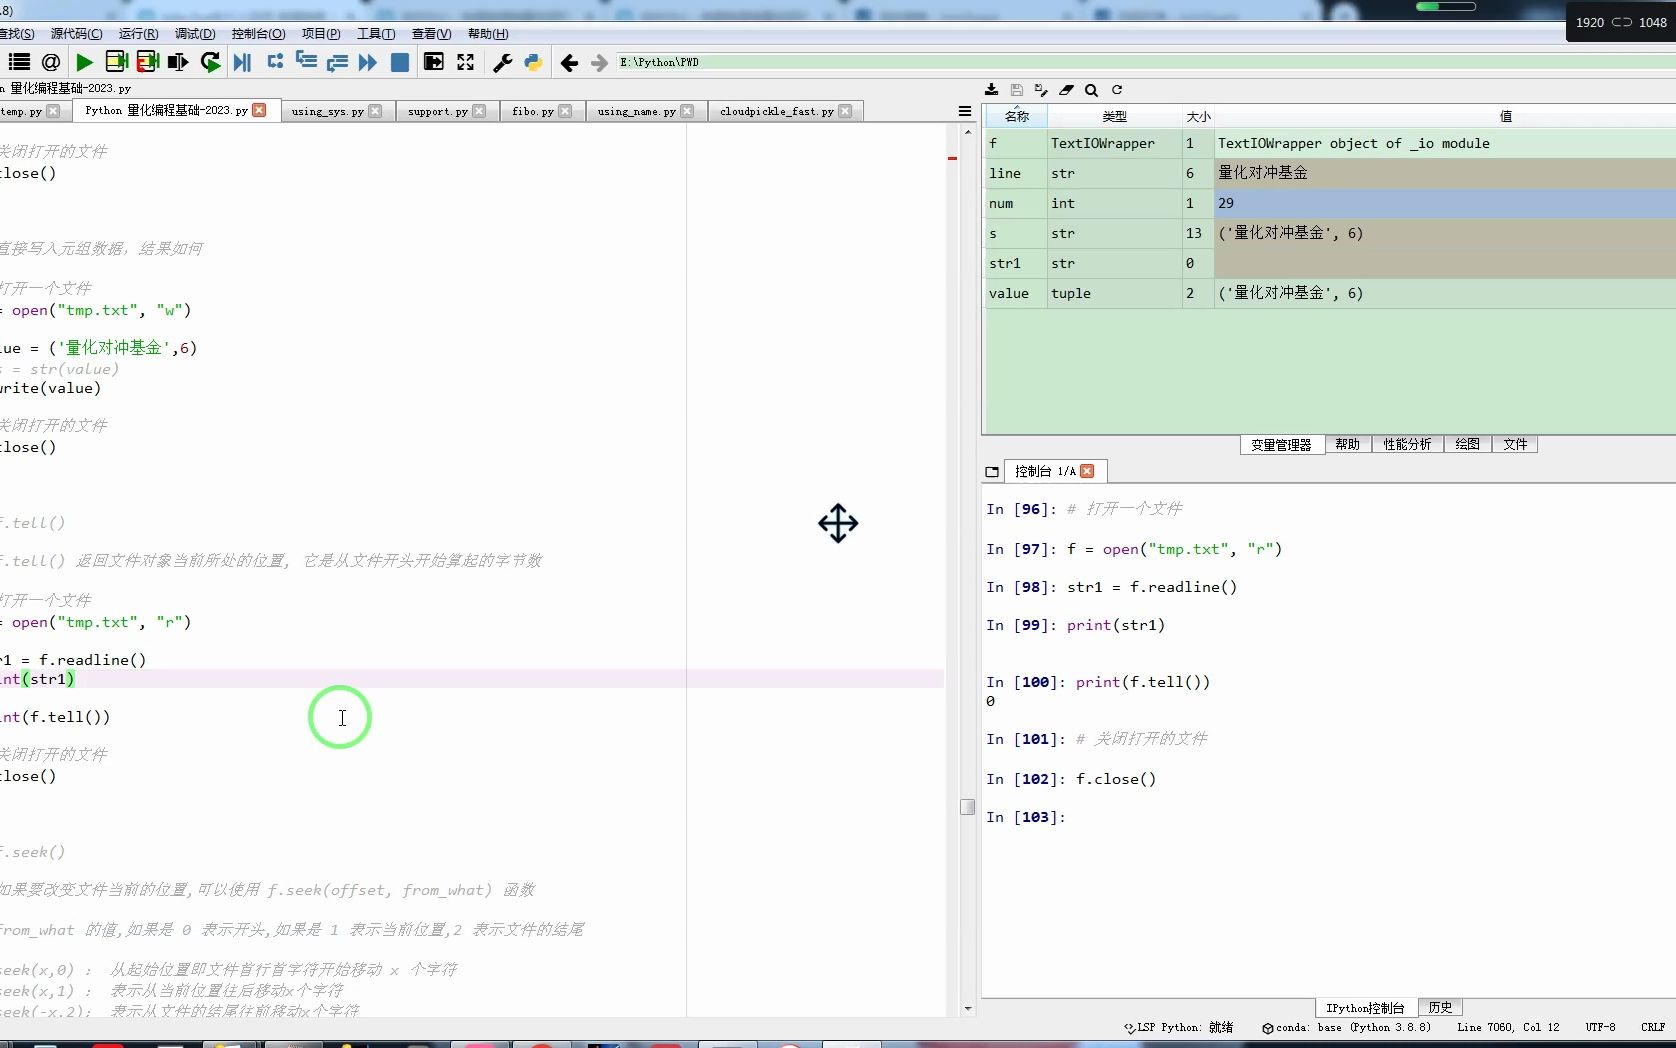Switch to support.py editor tab
The image size is (1676, 1048).
click(x=437, y=111)
